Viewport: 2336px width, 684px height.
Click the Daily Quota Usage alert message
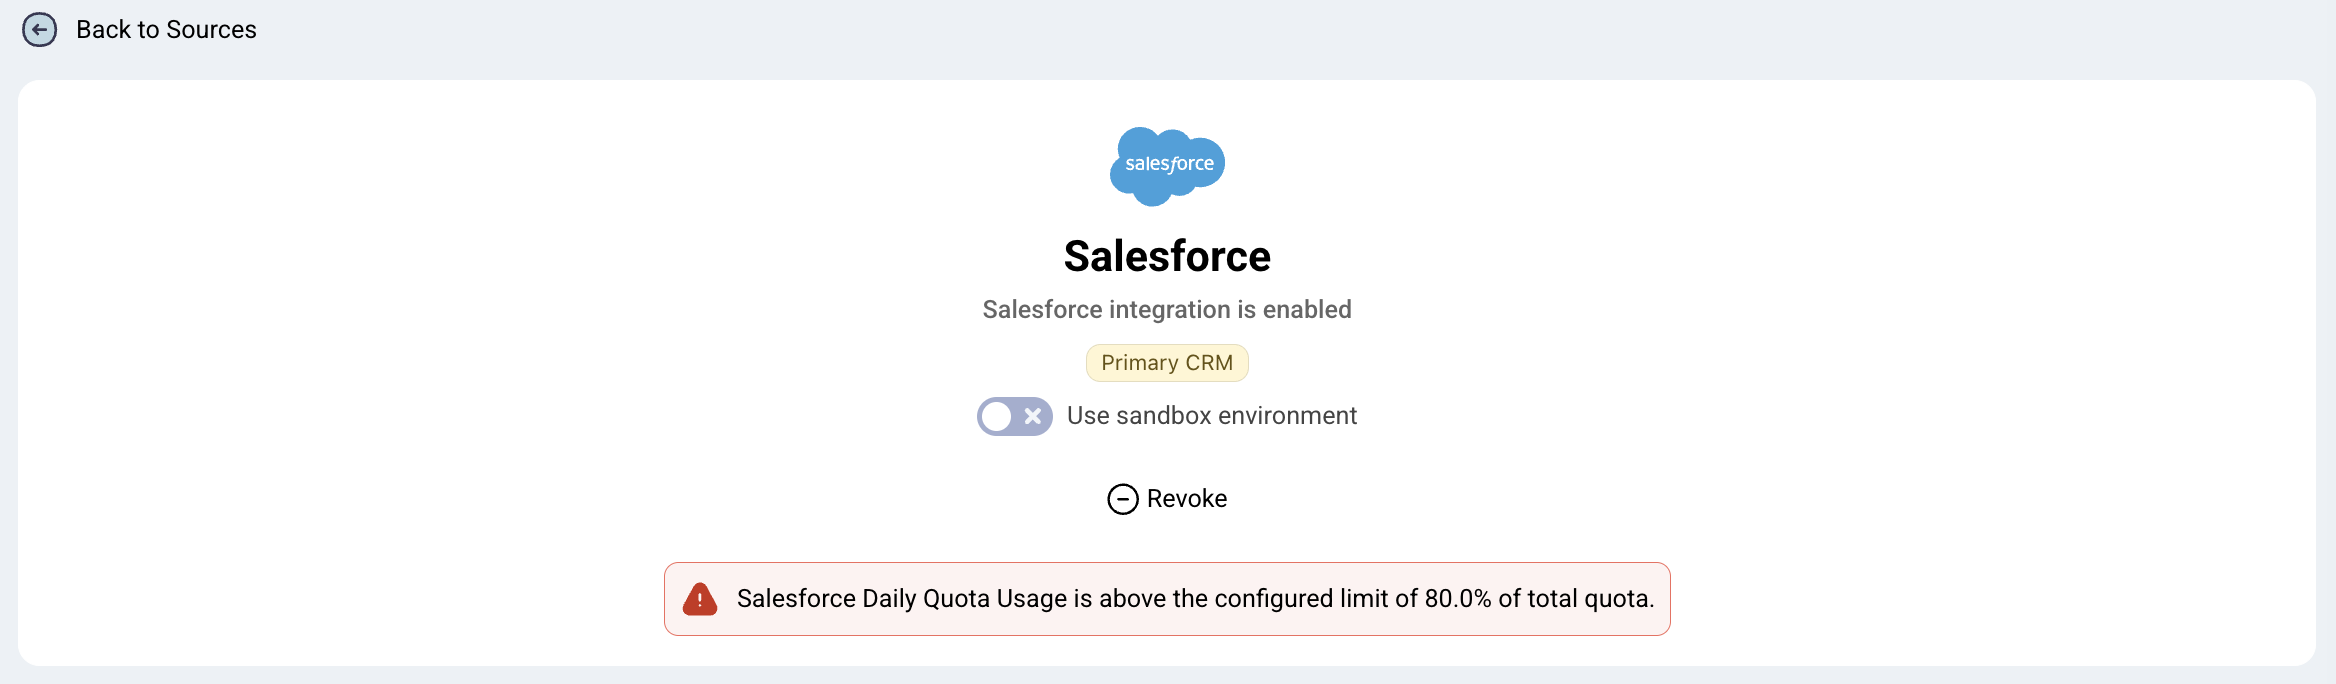tap(1195, 599)
